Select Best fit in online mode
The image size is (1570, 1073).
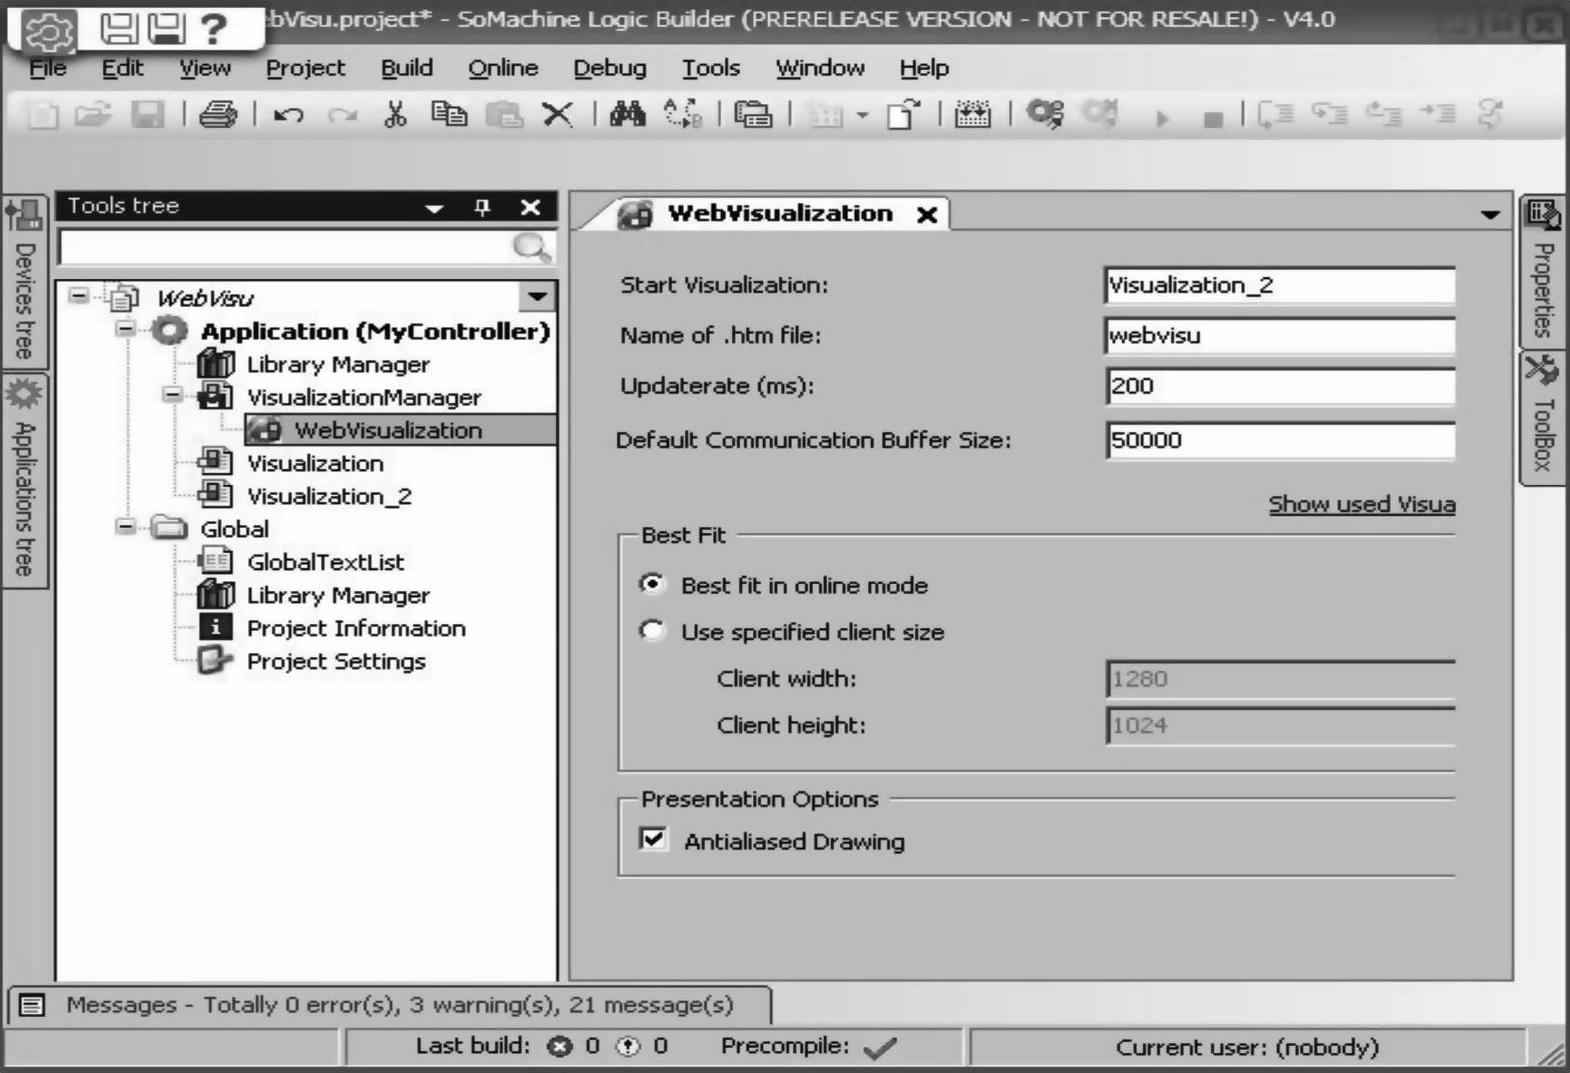(x=652, y=584)
